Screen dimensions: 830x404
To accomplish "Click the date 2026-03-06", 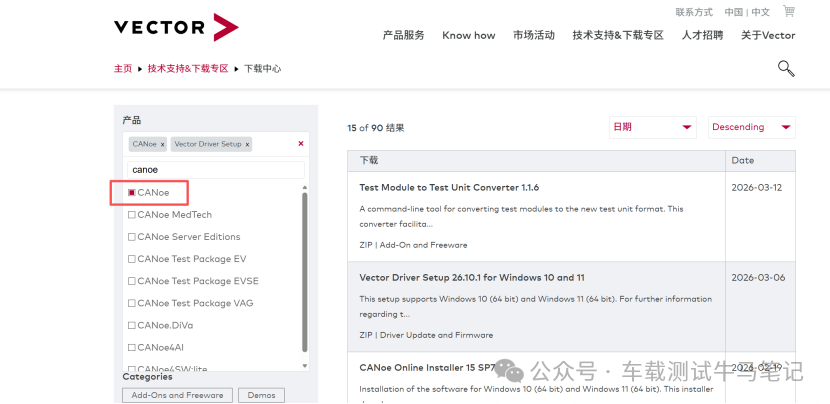I will 758,277.
